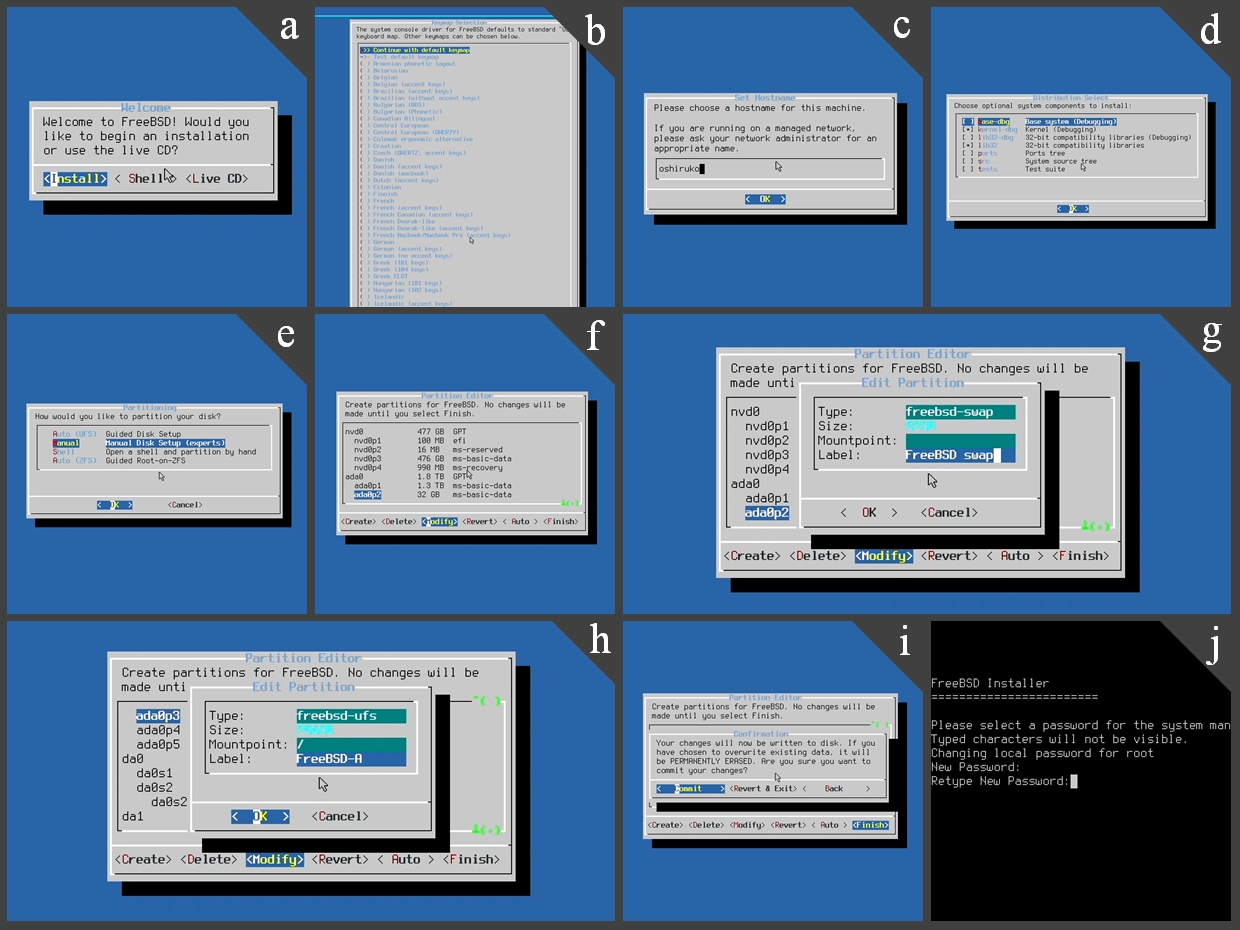This screenshot has height=930, width=1240.
Task: Click the hostname field containing 'oshiruko'
Action: [x=769, y=169]
